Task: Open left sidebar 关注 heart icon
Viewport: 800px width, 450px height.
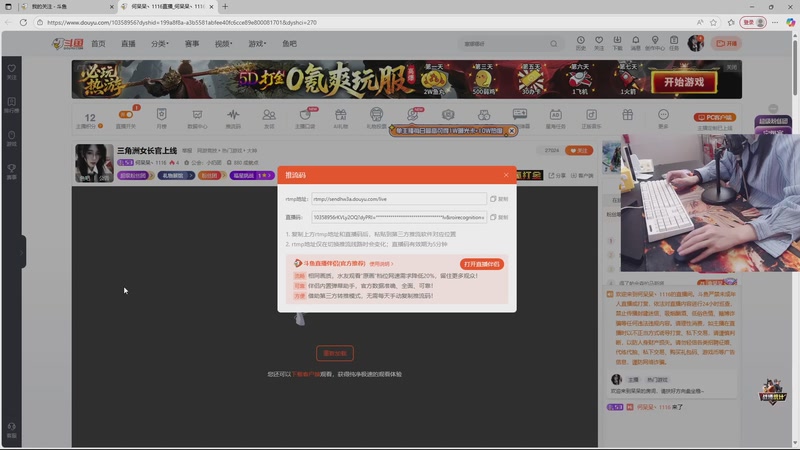Action: click(x=11, y=72)
